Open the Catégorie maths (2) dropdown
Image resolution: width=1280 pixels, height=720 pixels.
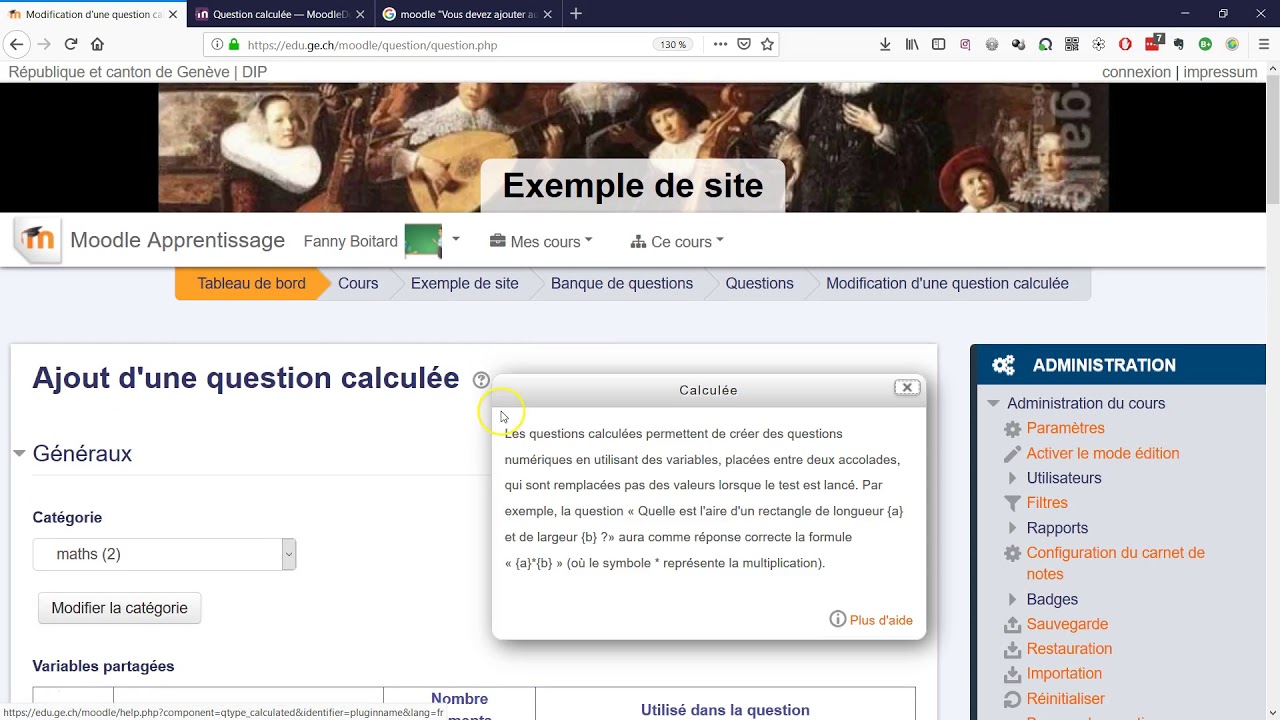point(164,554)
